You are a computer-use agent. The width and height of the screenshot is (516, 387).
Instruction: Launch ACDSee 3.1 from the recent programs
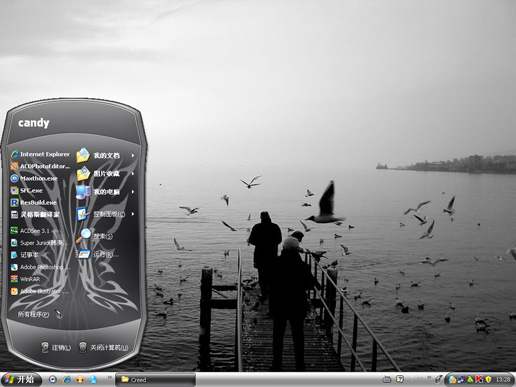coord(30,231)
